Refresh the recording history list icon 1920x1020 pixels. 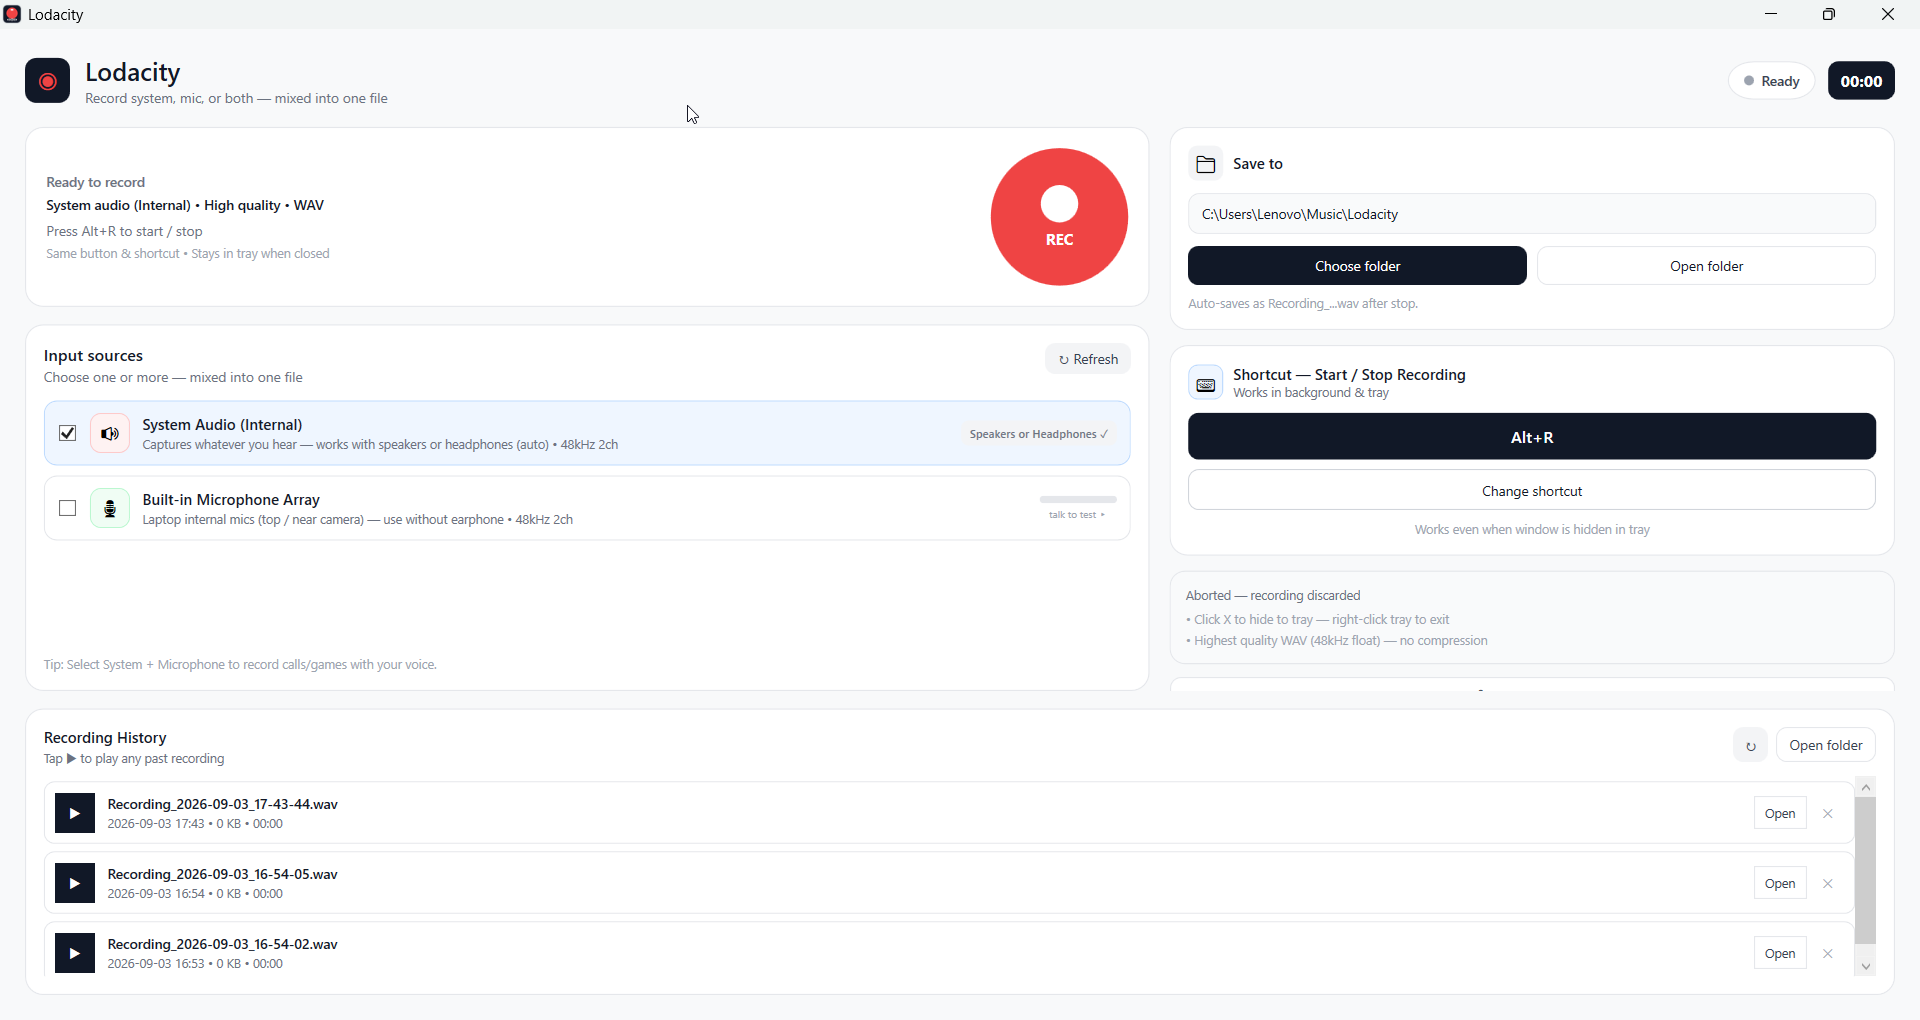click(1750, 745)
